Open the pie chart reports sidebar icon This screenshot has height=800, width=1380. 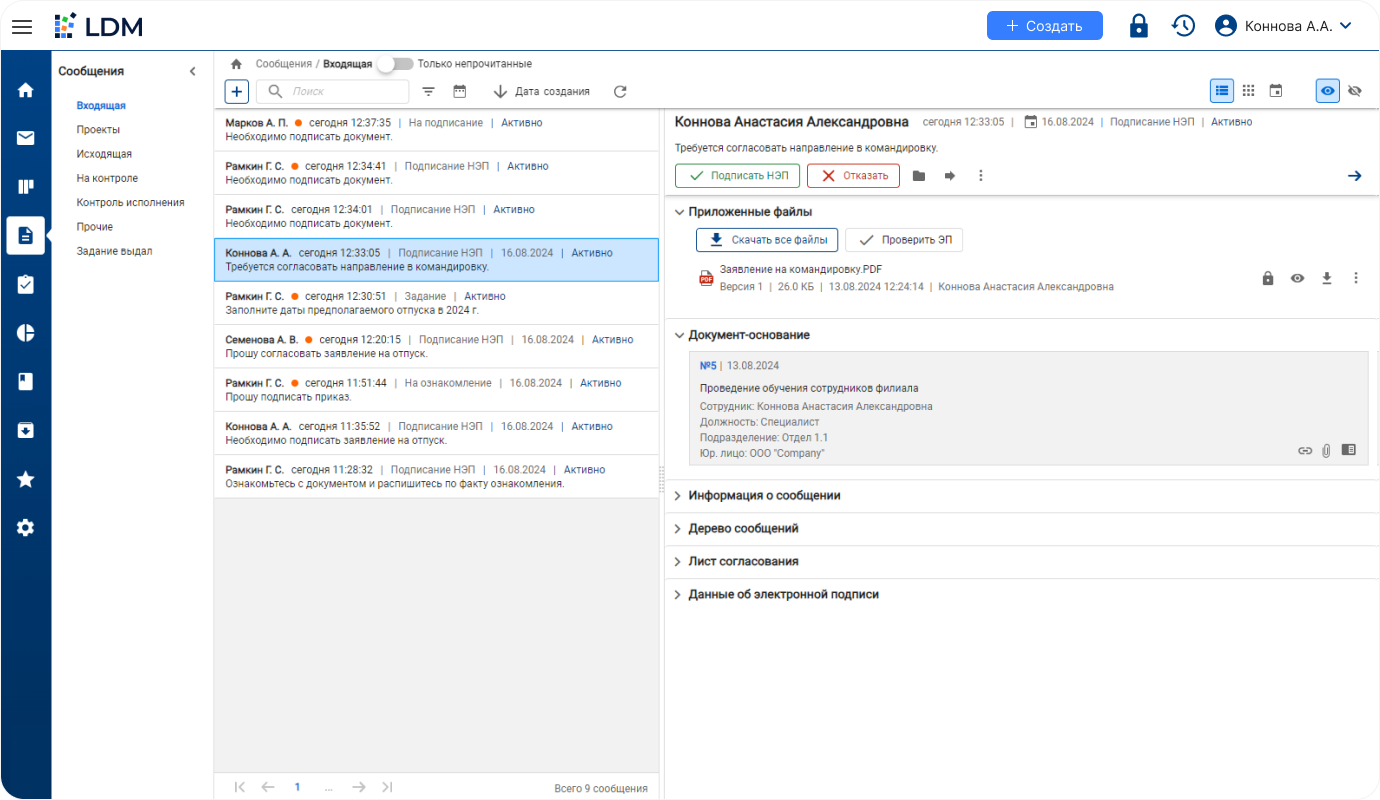pyautogui.click(x=26, y=333)
